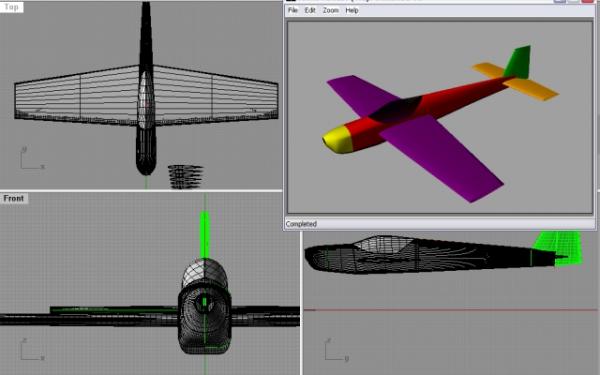
Task: Click the yellow nose cowl in render
Action: [338, 139]
